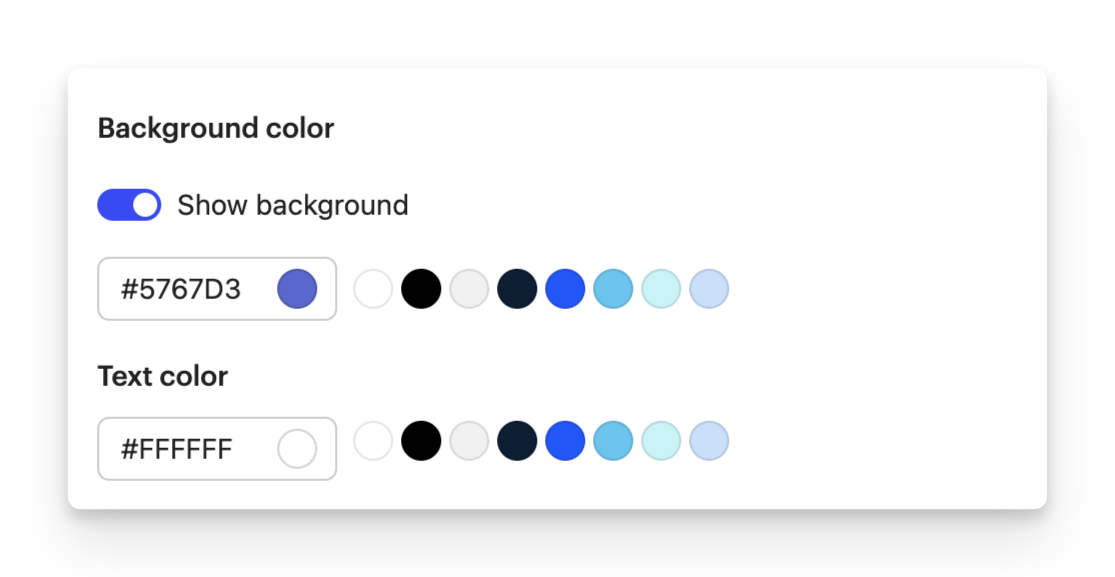Select white swatch for background color
1115x577 pixels.
pyautogui.click(x=373, y=289)
